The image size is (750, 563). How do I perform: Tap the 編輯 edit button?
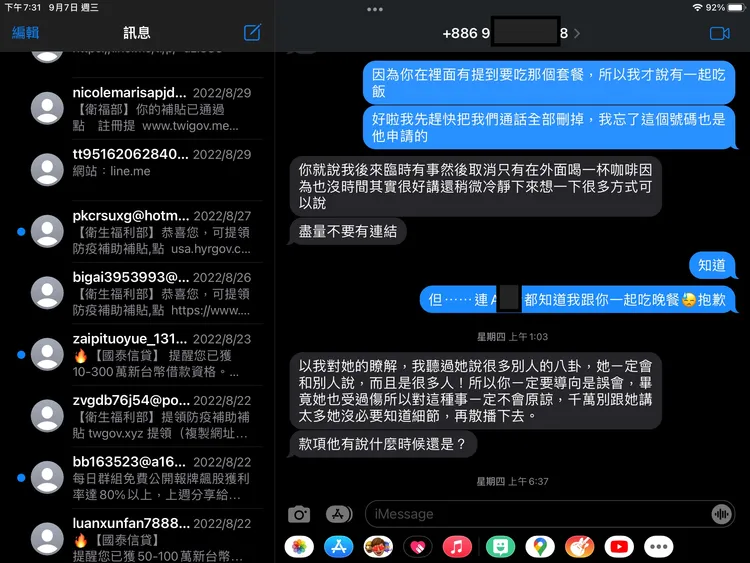(x=25, y=33)
